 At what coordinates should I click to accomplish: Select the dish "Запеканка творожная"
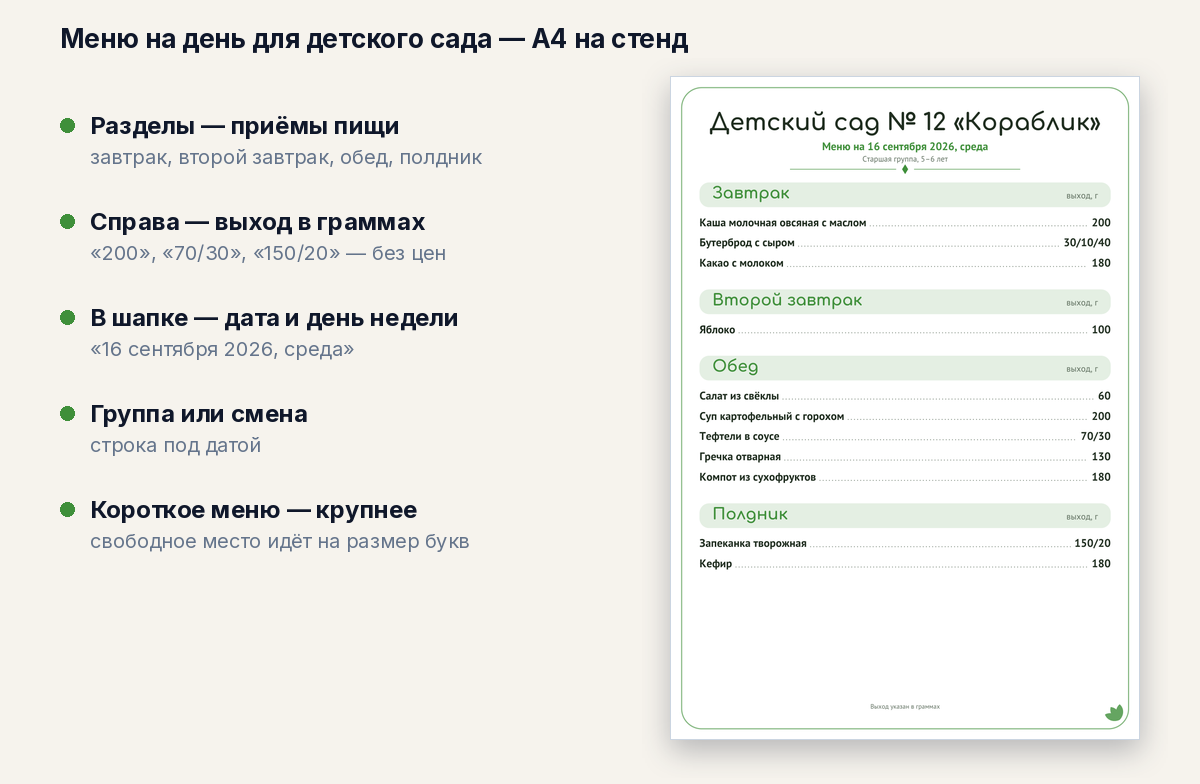[753, 544]
